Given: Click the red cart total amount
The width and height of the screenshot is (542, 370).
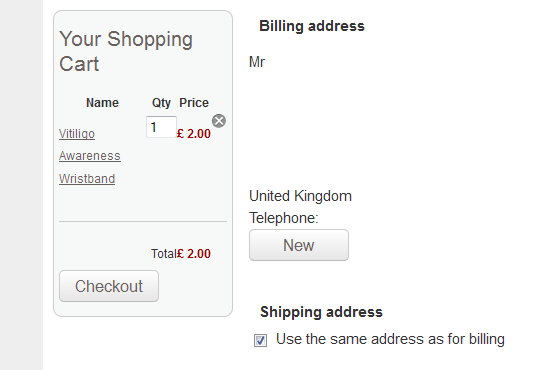Looking at the screenshot, I should pyautogui.click(x=194, y=254).
